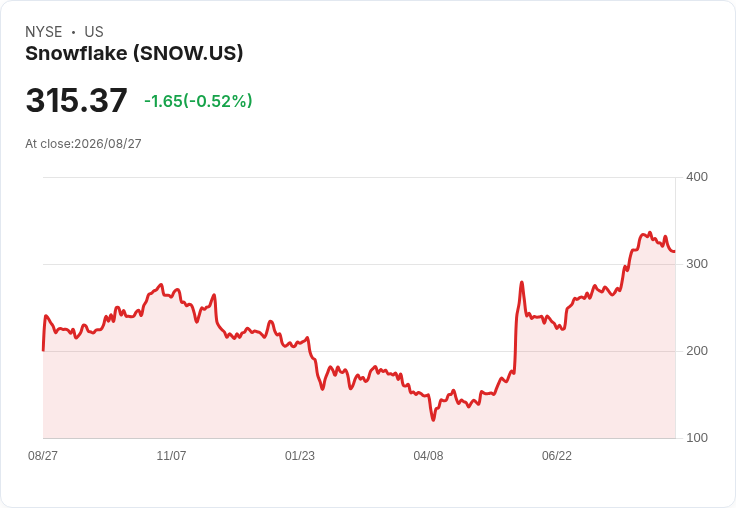The image size is (736, 508).
Task: Click the 315.37 current price value
Action: [77, 100]
